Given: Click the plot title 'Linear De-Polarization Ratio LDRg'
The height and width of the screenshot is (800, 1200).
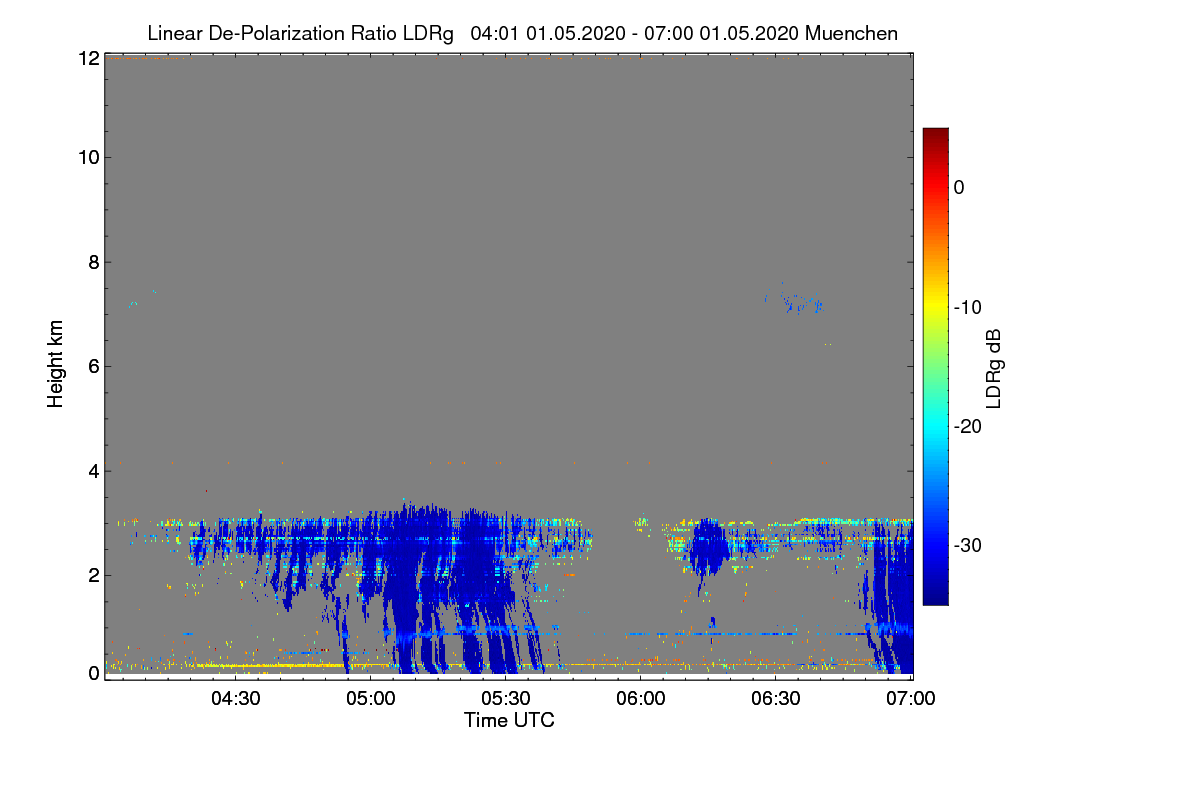Looking at the screenshot, I should pos(300,34).
